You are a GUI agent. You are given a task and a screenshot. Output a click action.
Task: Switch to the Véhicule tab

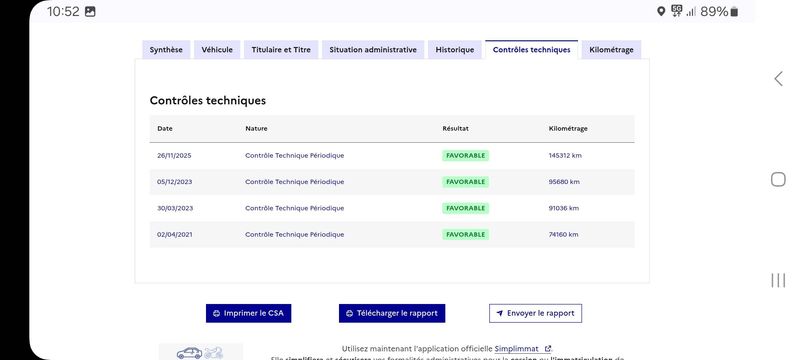tap(217, 50)
